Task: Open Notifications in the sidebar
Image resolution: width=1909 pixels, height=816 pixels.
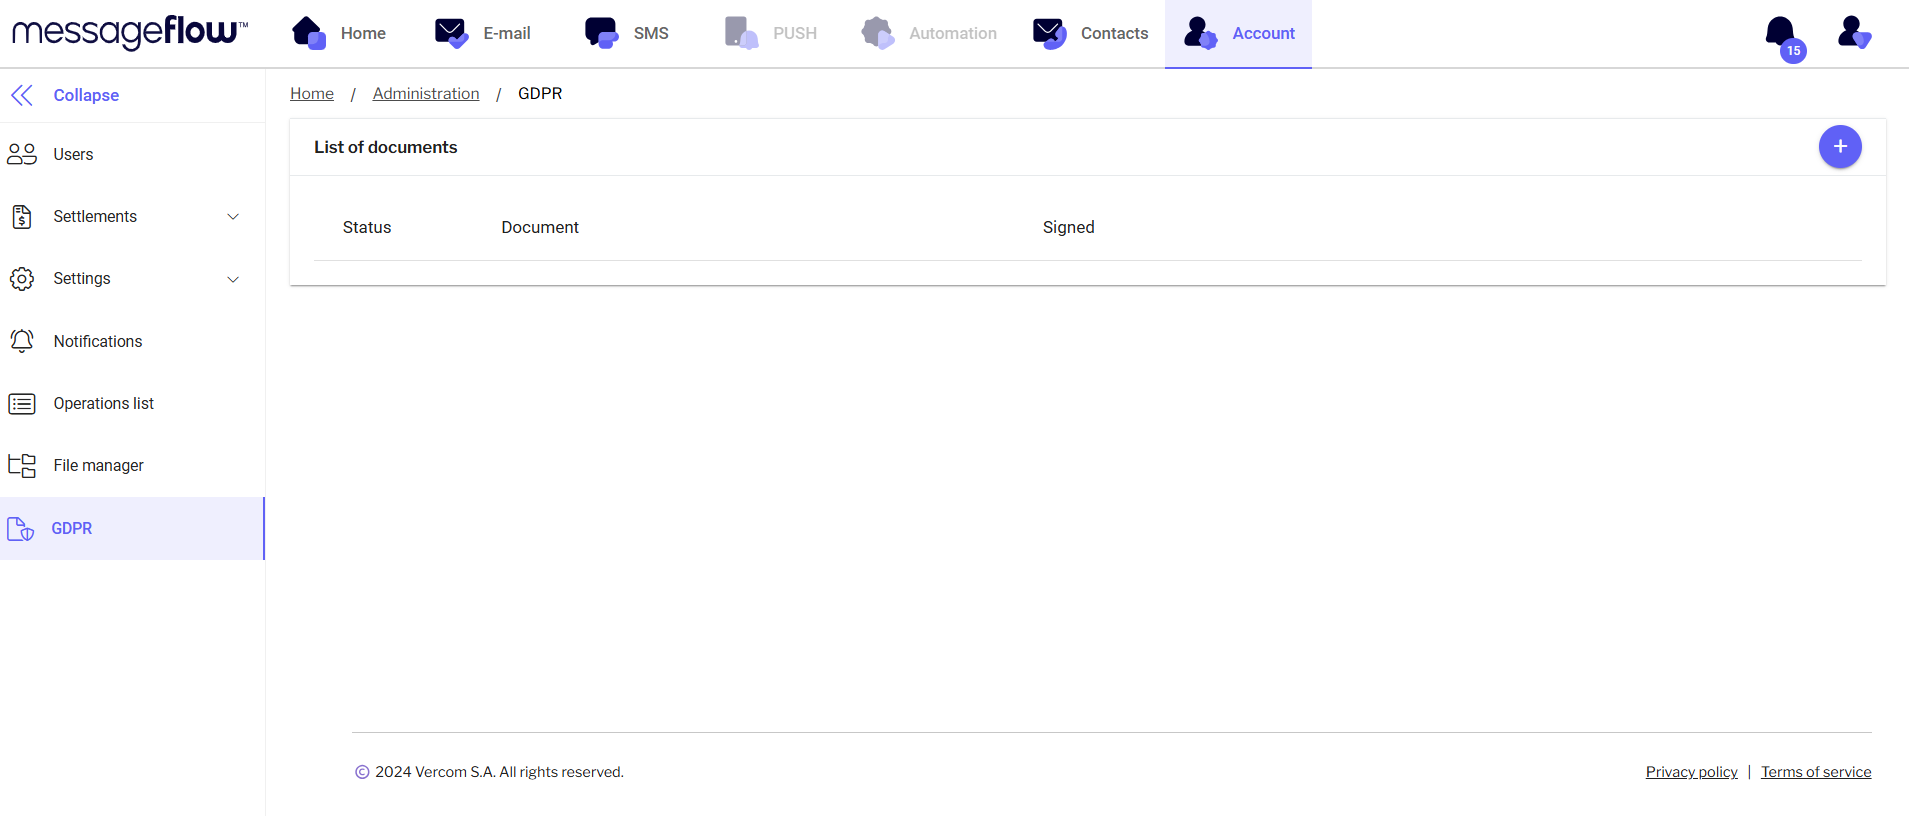Action: (x=97, y=341)
